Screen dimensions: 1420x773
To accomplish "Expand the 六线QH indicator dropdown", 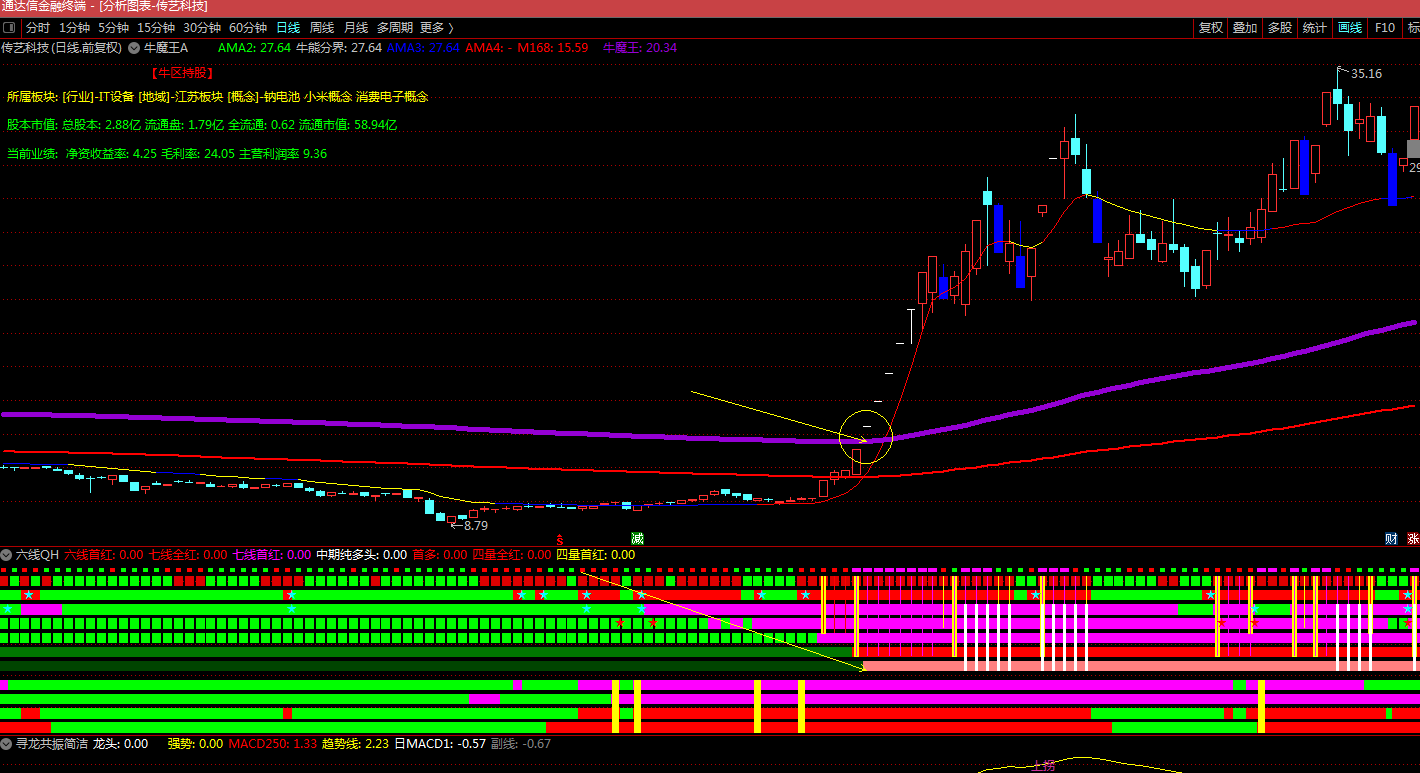I will click(6, 554).
